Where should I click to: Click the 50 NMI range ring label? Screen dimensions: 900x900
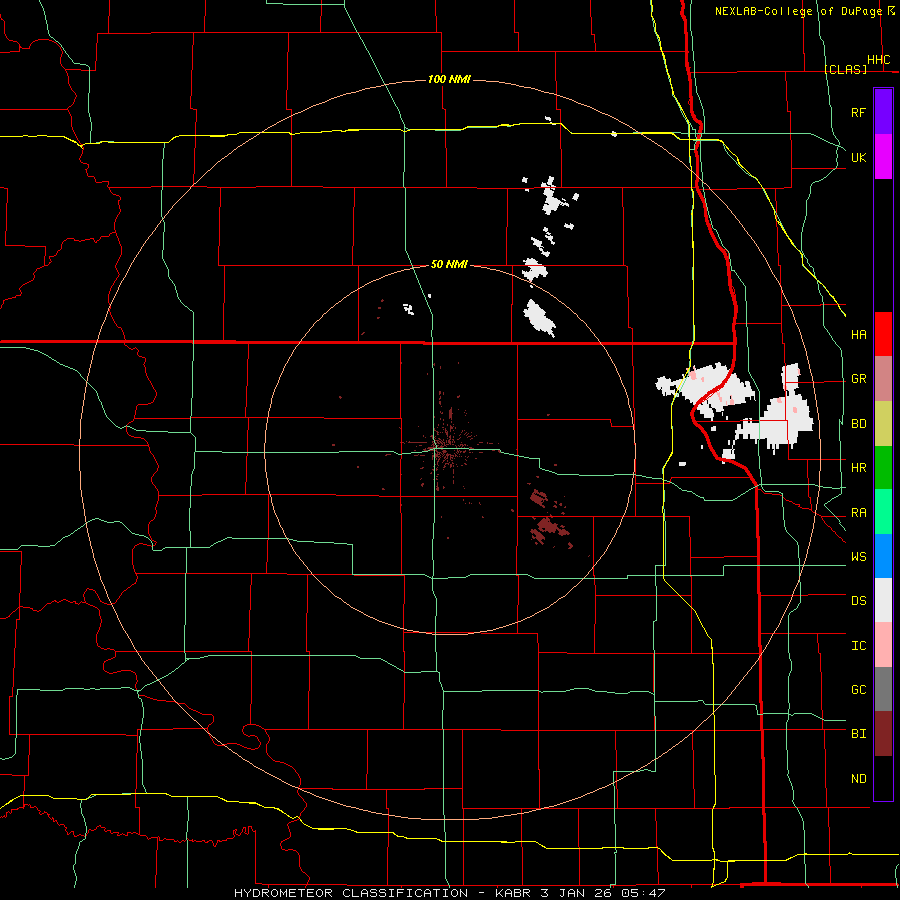tap(449, 264)
